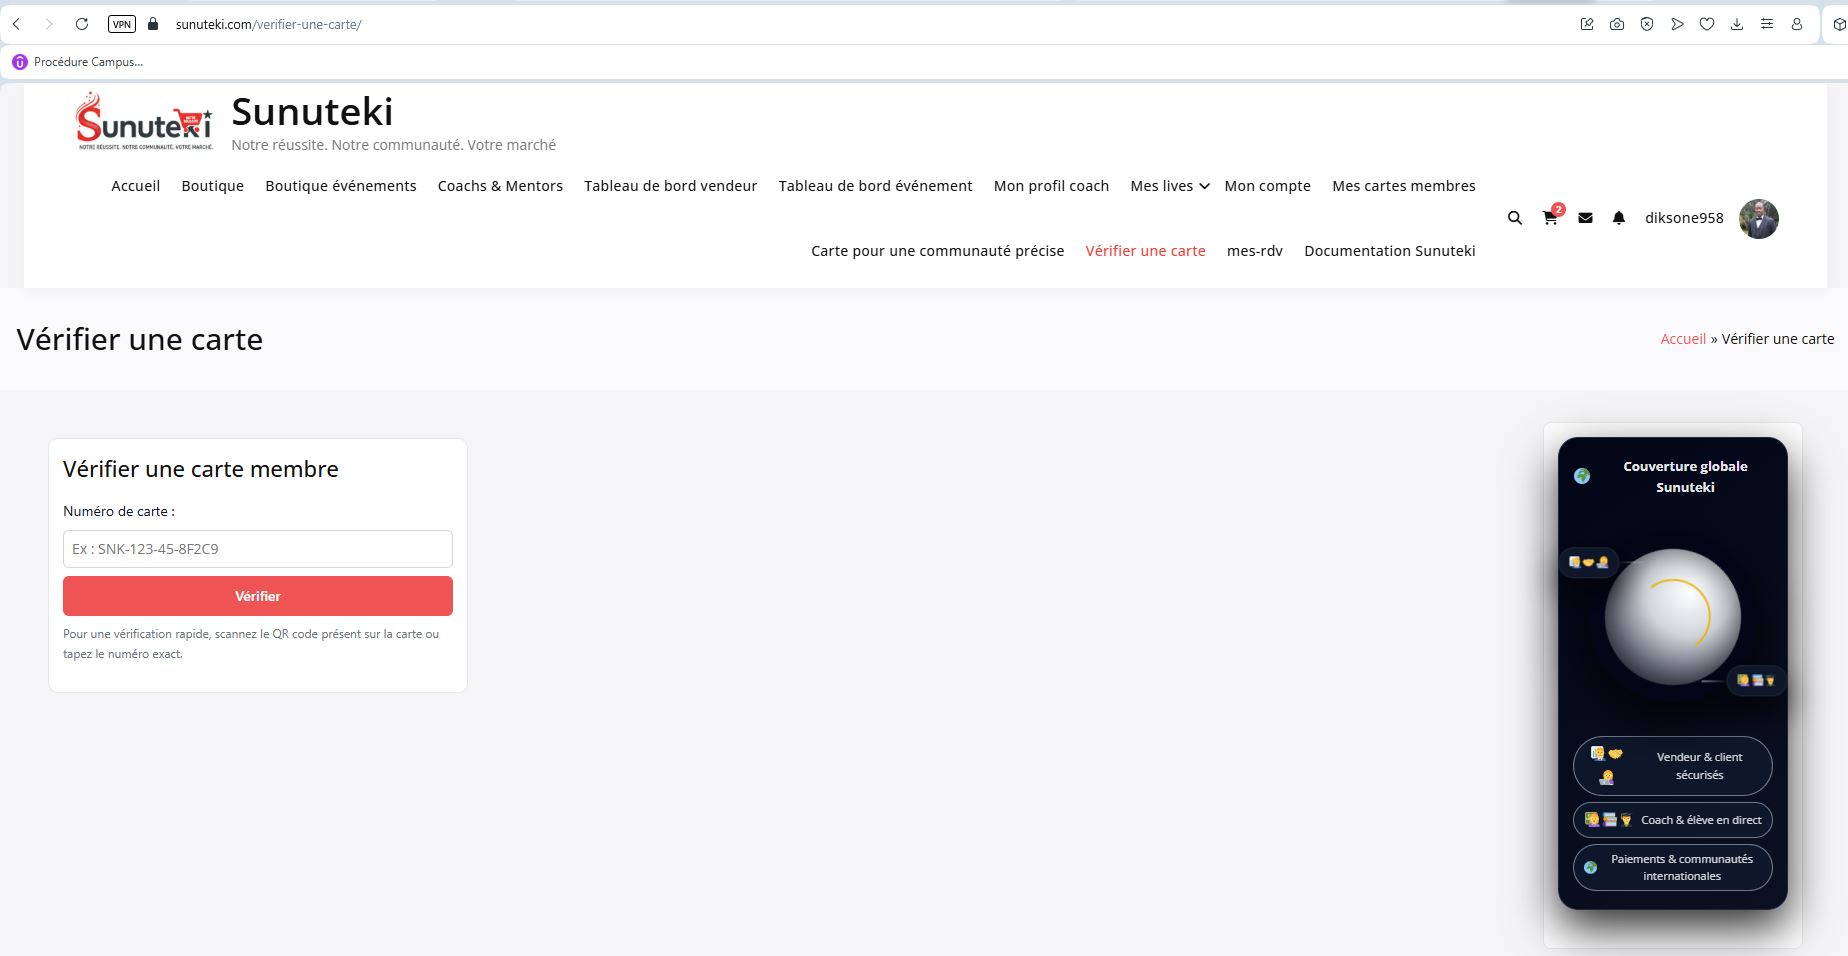1848x956 pixels.
Task: Open the shopping cart icon
Action: coord(1550,218)
